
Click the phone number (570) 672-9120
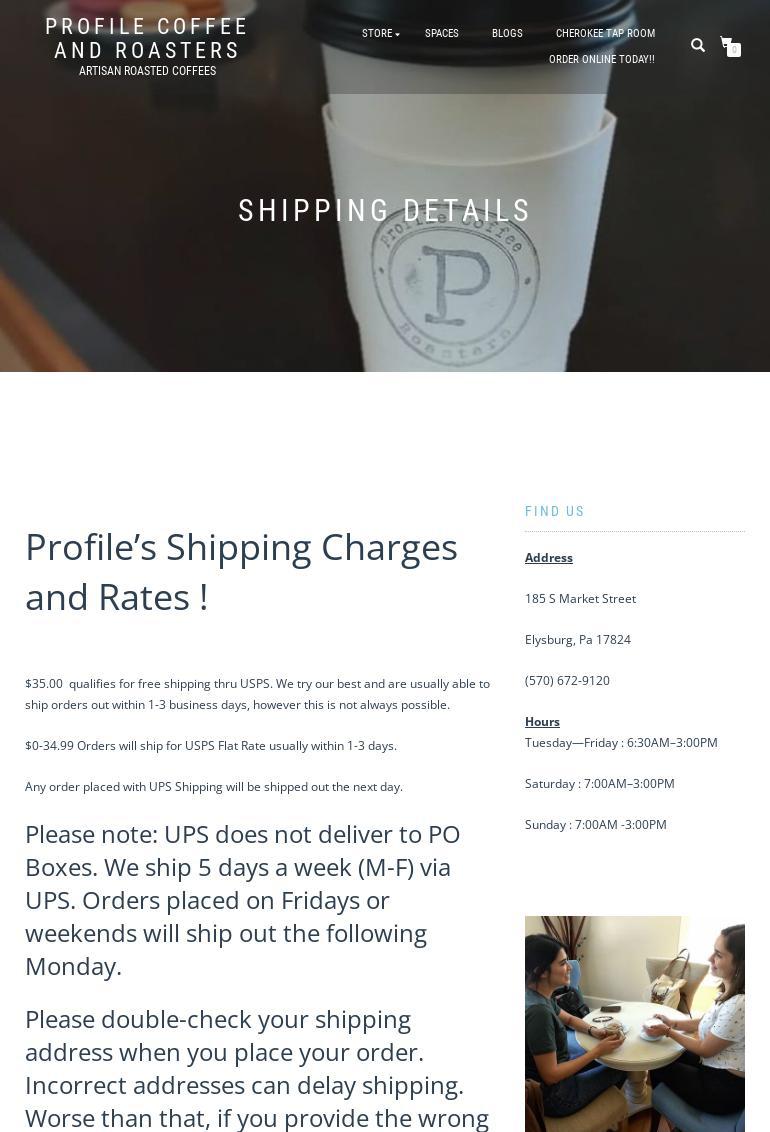coord(567,681)
